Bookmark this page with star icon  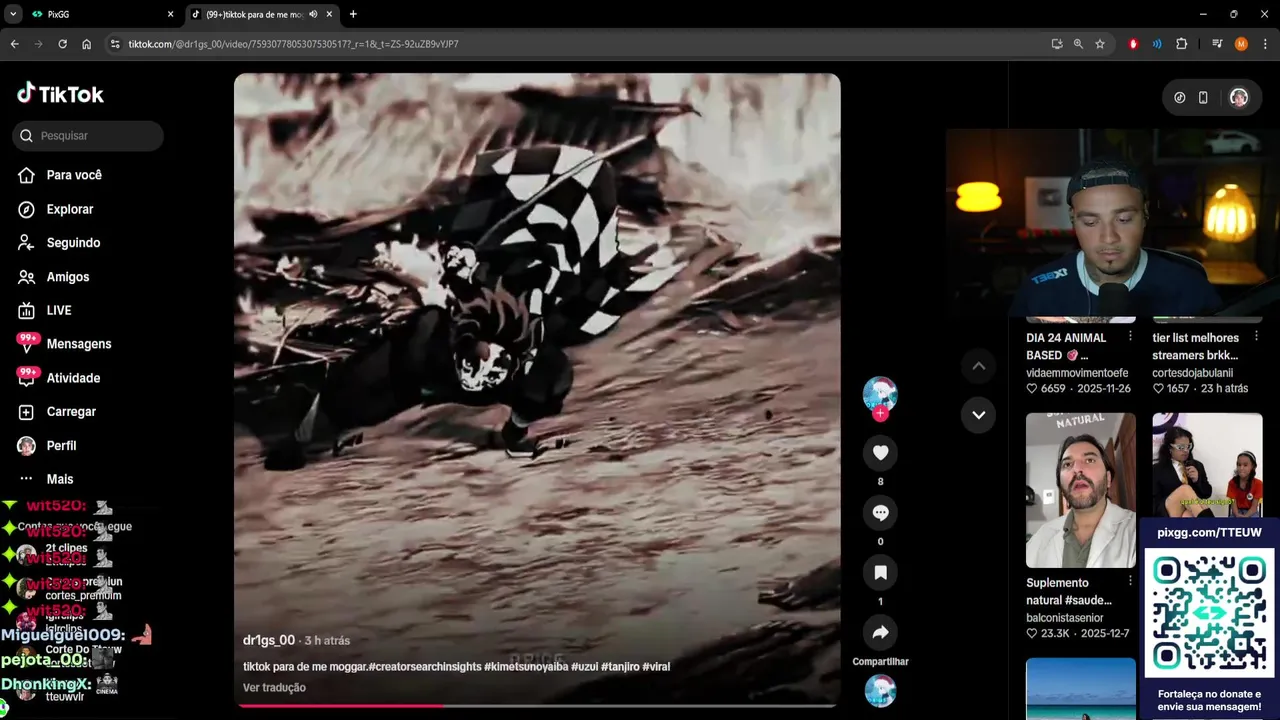pyautogui.click(x=1100, y=44)
